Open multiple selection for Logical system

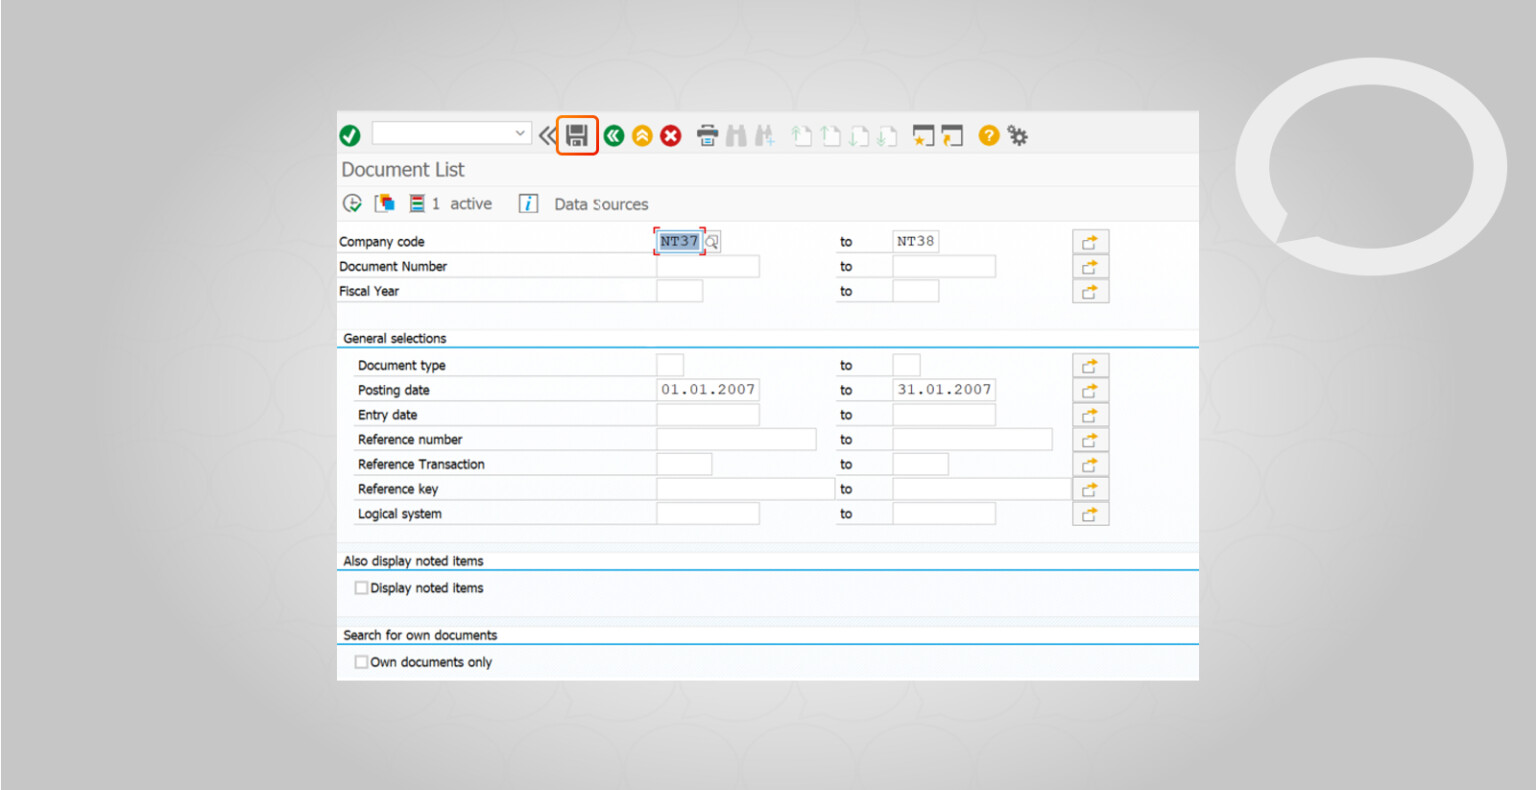[x=1090, y=515]
